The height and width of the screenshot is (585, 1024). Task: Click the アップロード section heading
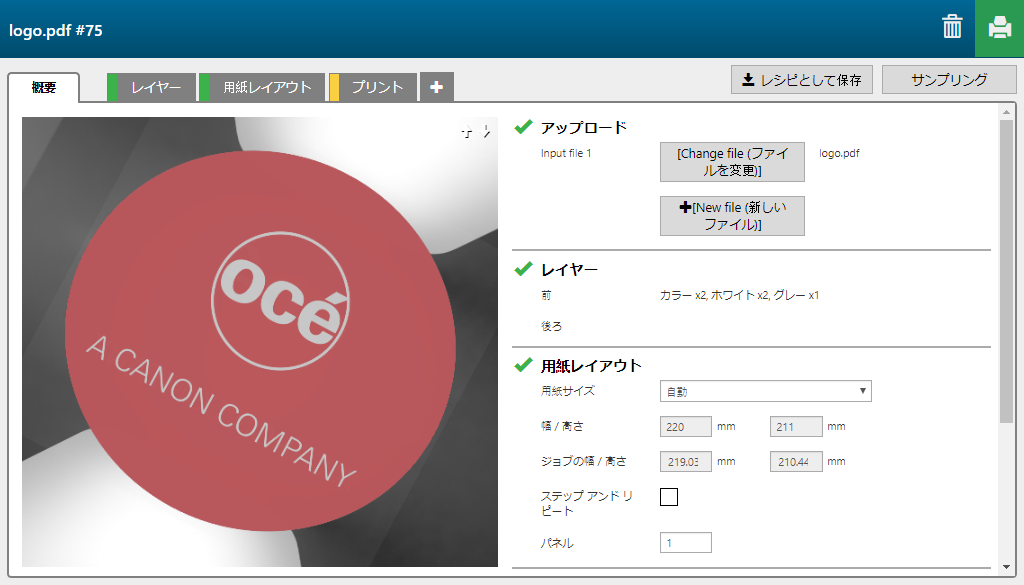[583, 127]
